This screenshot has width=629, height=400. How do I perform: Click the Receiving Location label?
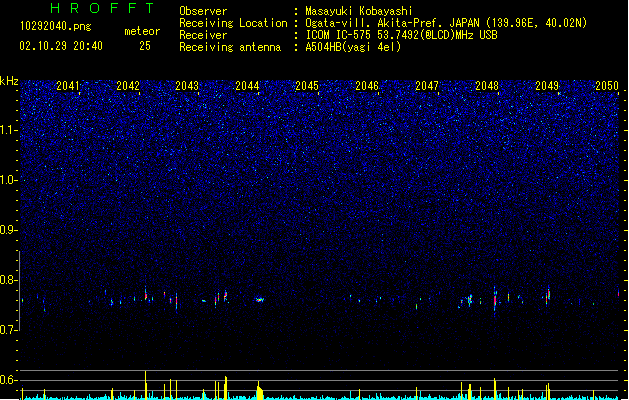[233, 23]
